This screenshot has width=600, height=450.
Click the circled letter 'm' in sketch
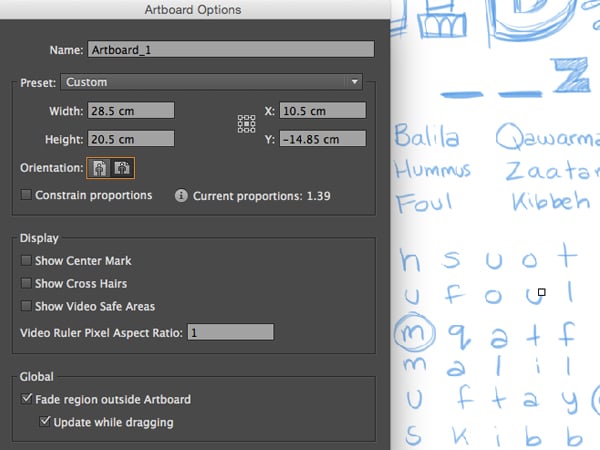[x=414, y=332]
